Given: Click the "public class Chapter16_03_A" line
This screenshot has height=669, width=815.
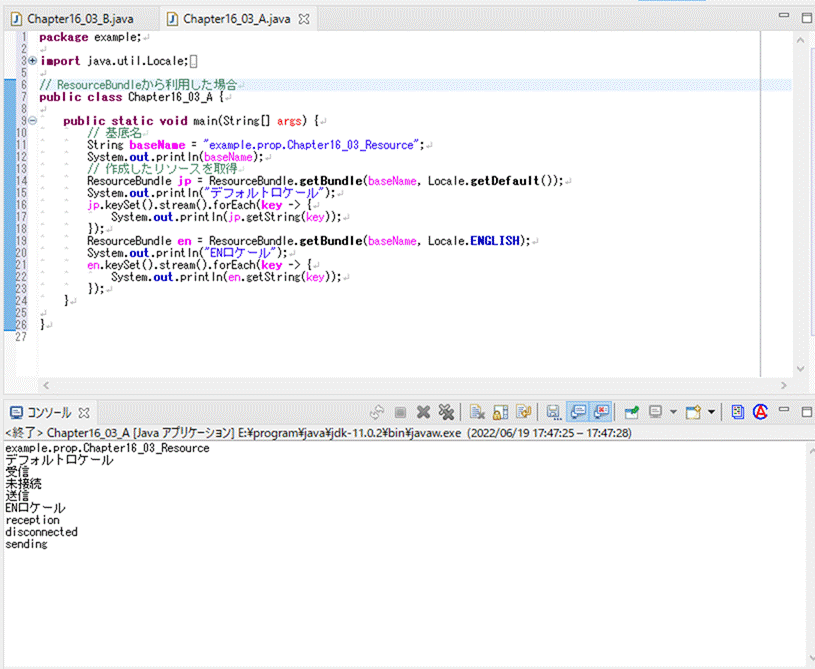Looking at the screenshot, I should pyautogui.click(x=132, y=97).
